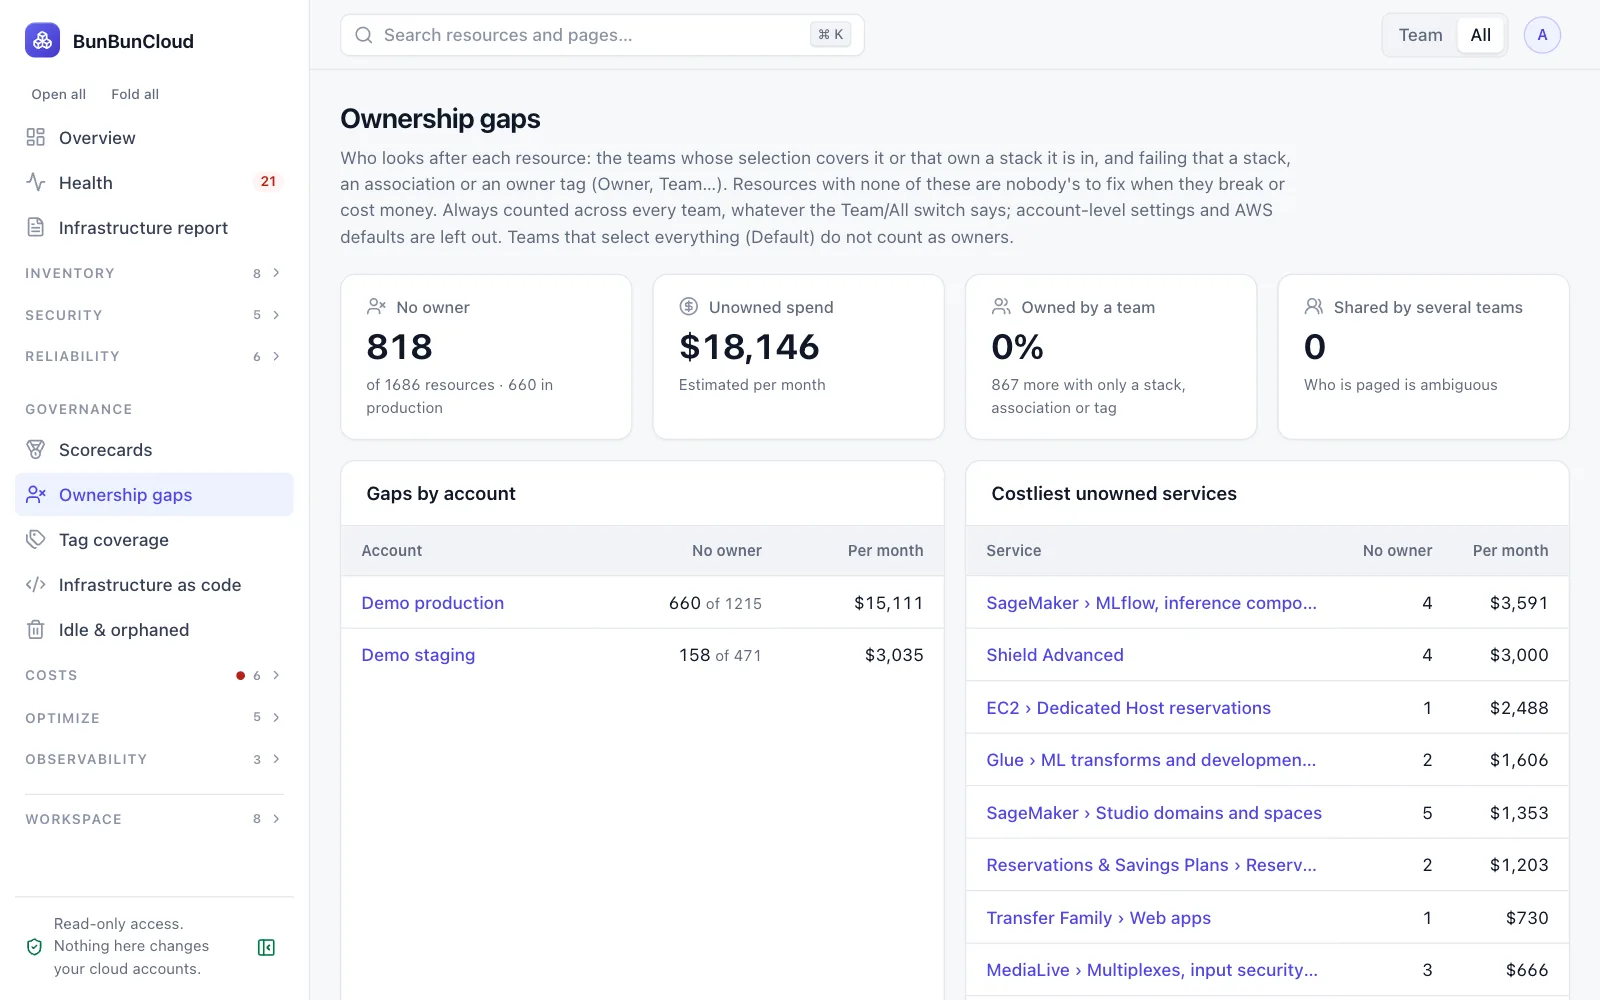
Task: Click the Service column header
Action: point(1013,550)
